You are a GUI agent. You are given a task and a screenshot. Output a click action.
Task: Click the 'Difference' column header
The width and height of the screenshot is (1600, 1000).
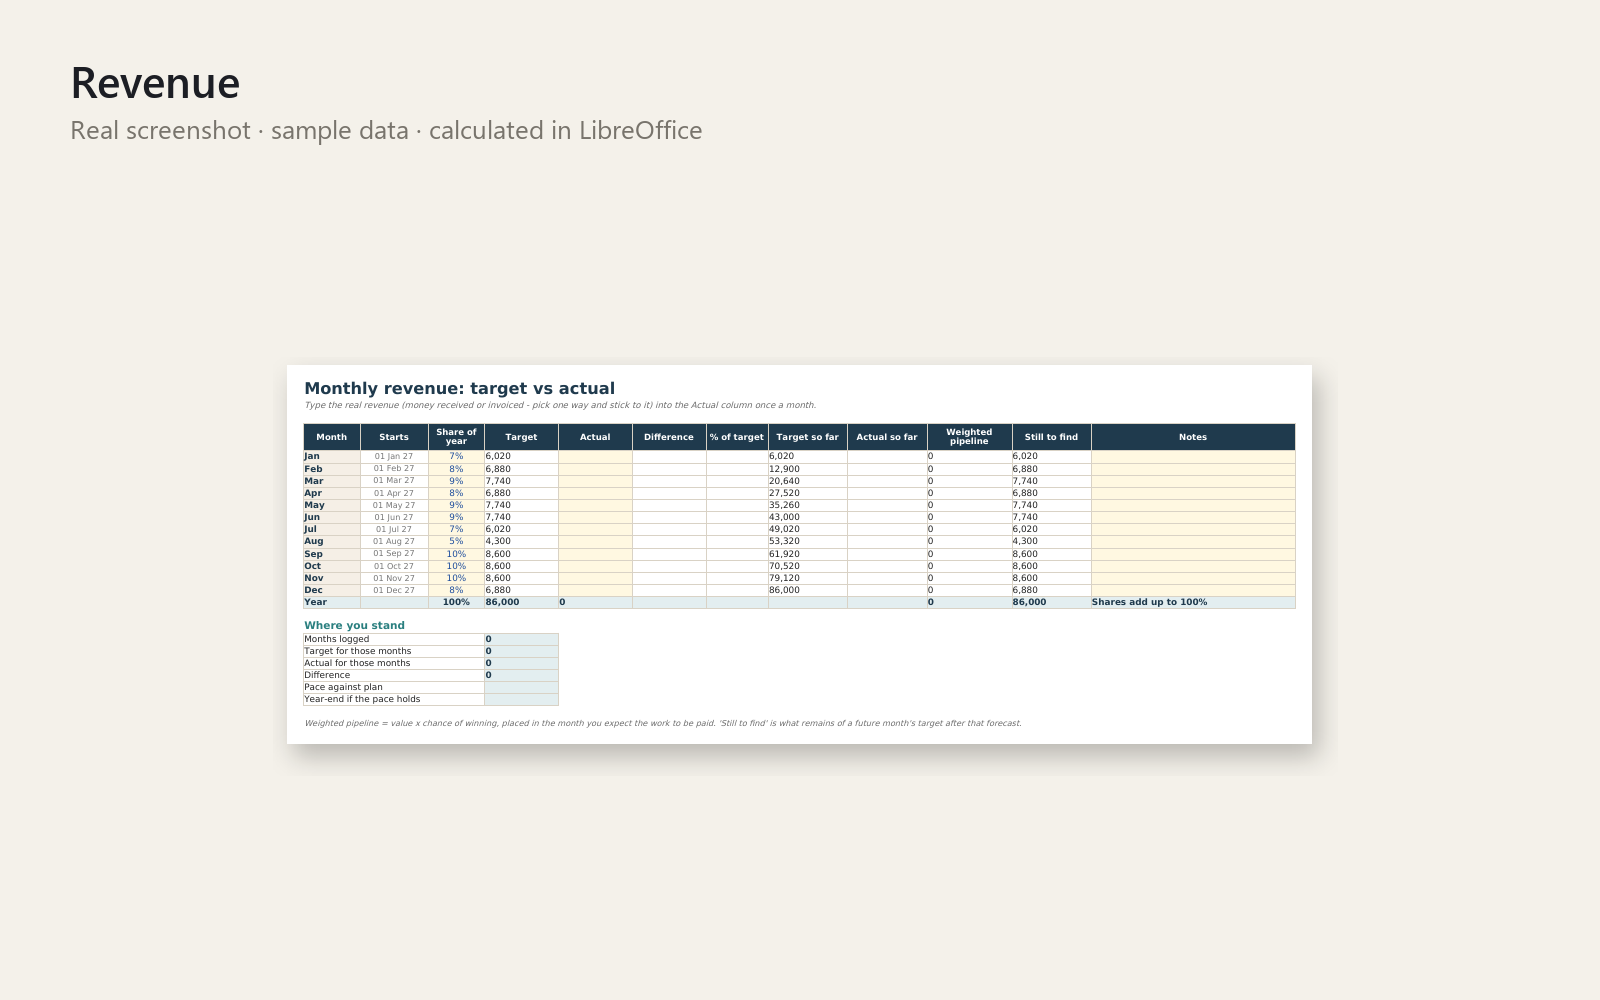point(669,437)
